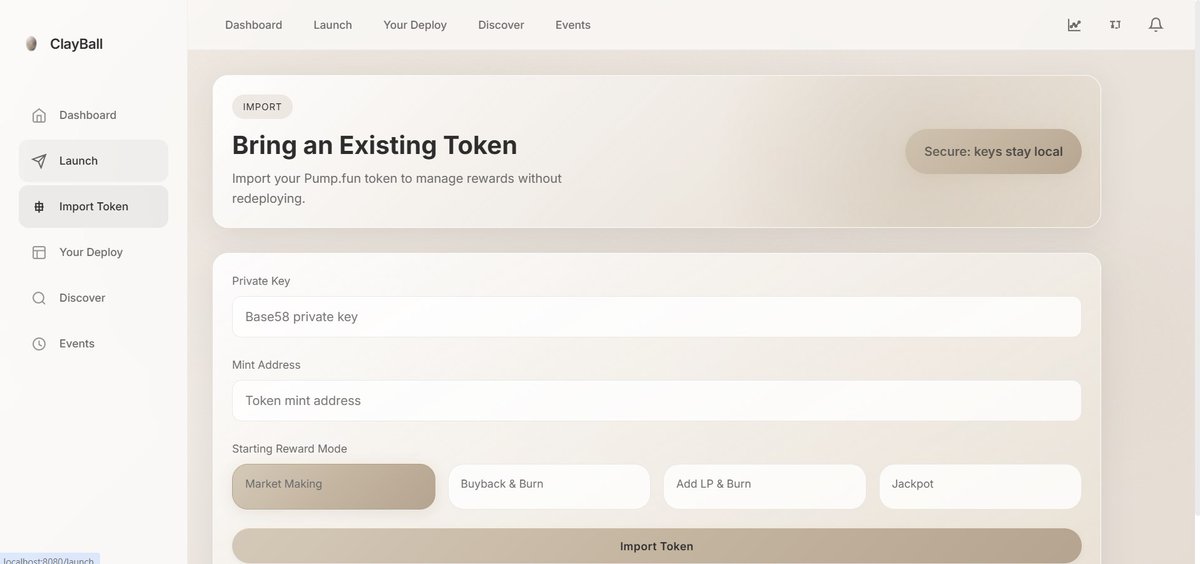The image size is (1200, 564).
Task: Click the Dashboard home icon in sidebar
Action: [x=39, y=115]
